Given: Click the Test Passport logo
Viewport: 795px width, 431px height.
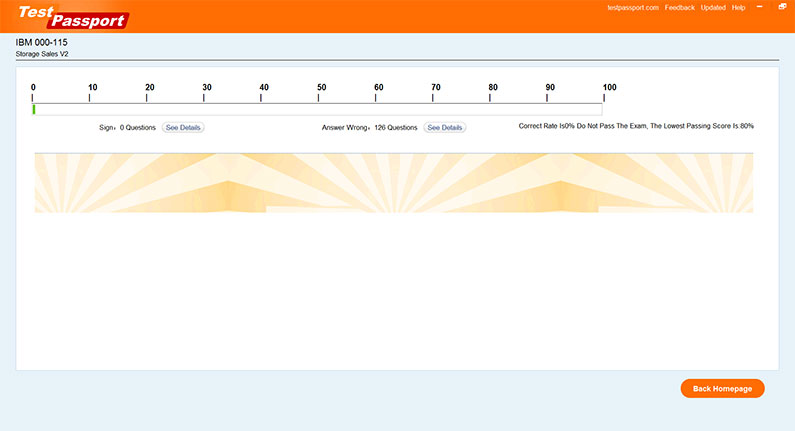Looking at the screenshot, I should click(x=74, y=17).
